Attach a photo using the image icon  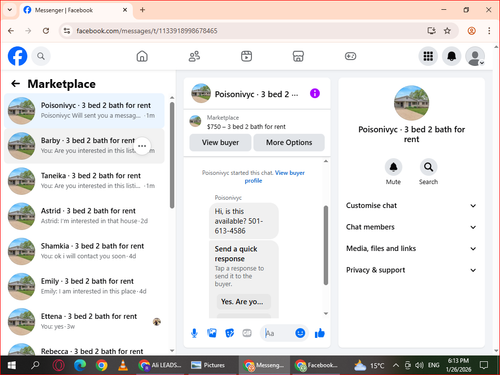(x=212, y=333)
